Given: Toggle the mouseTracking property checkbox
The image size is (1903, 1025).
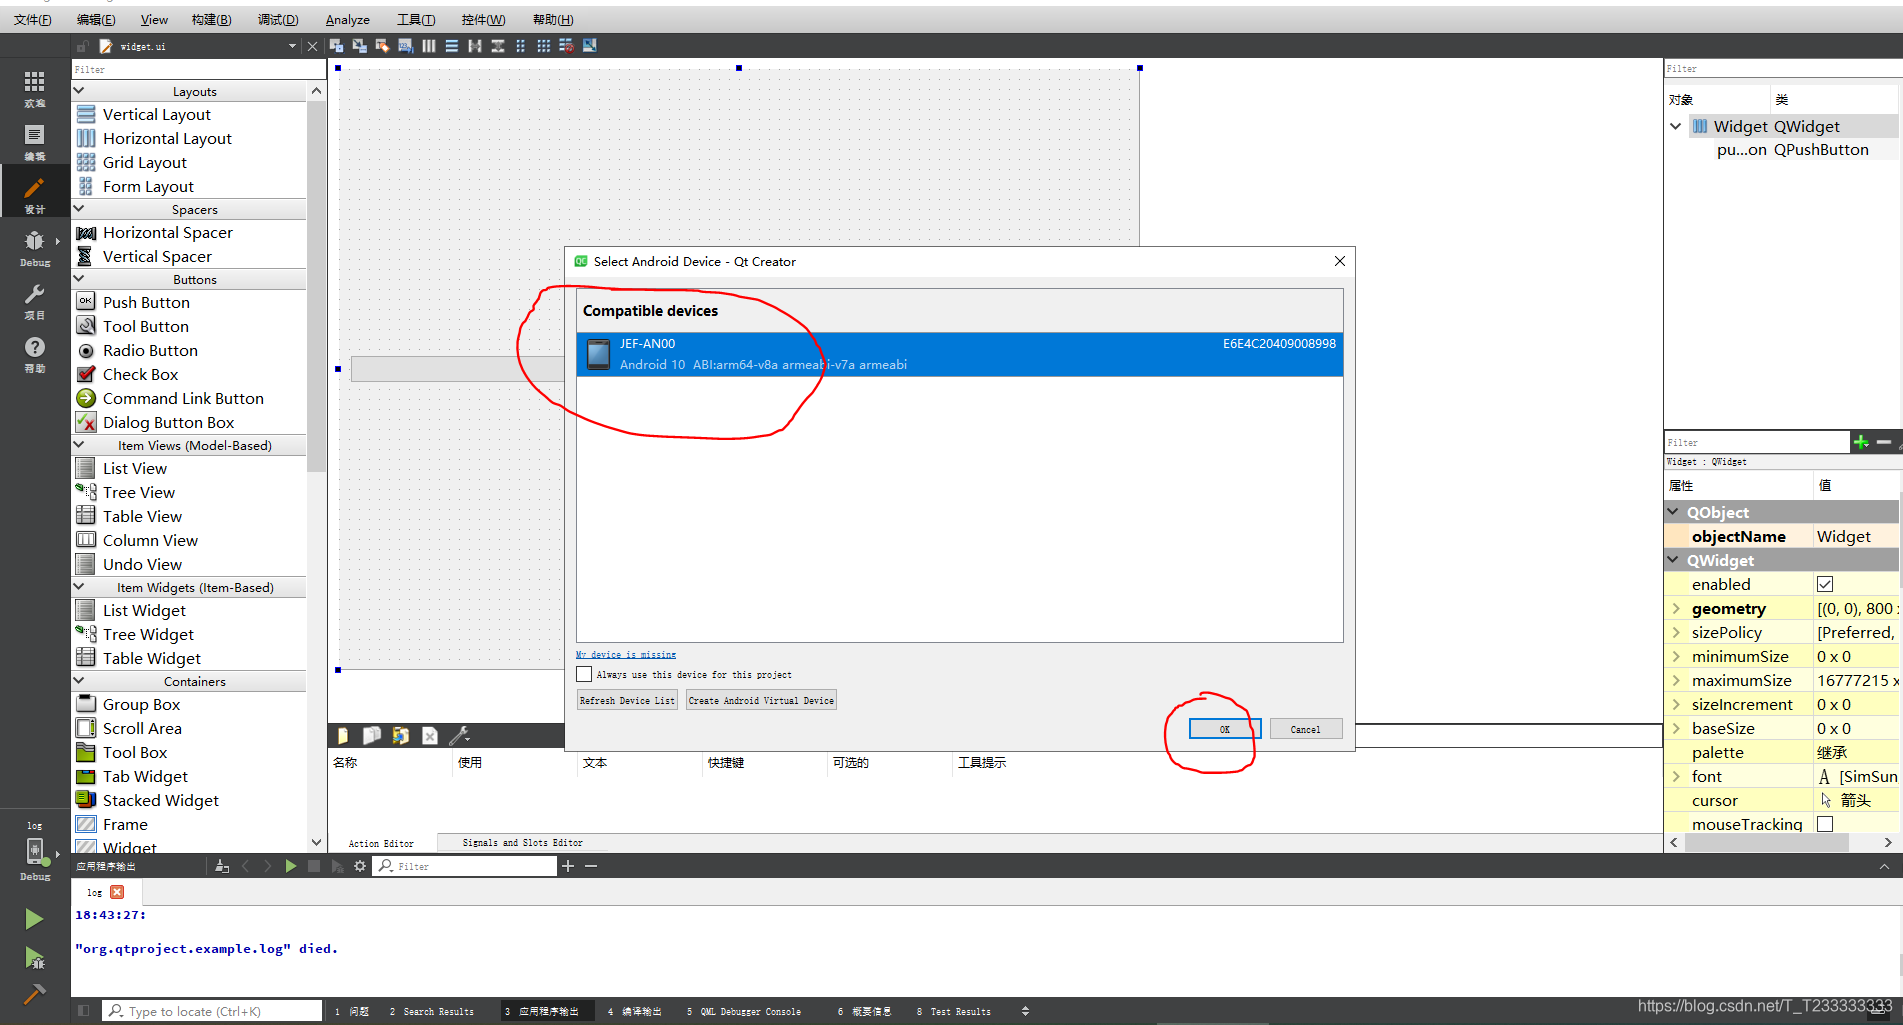Looking at the screenshot, I should click(x=1825, y=824).
